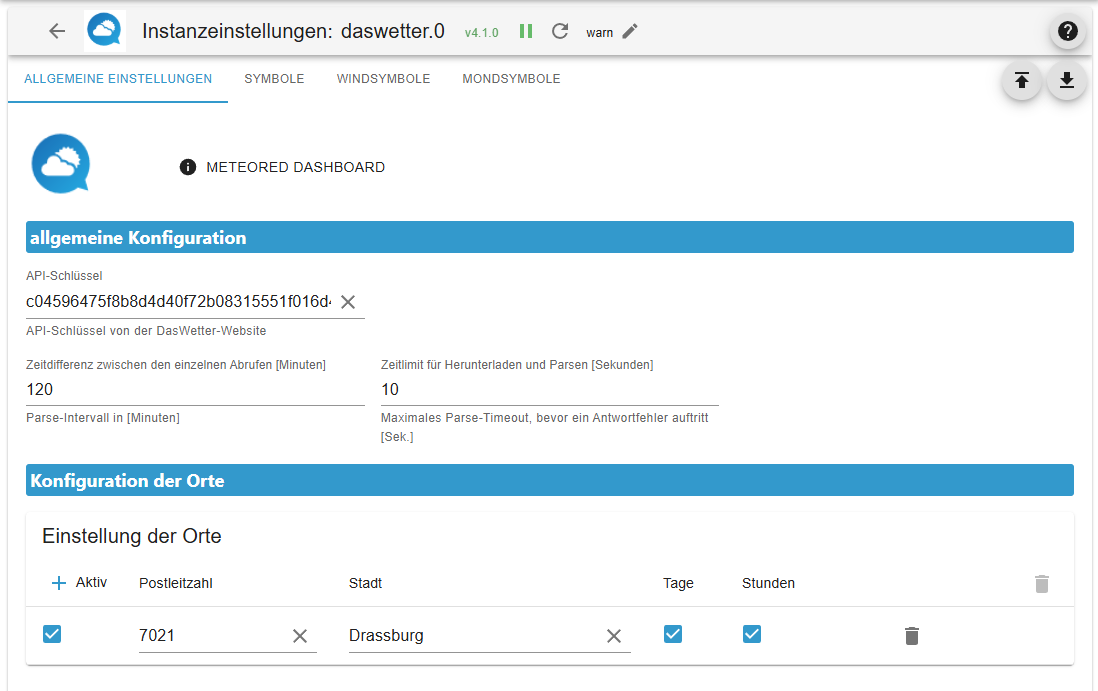Image resolution: width=1098 pixels, height=691 pixels.
Task: Restart the instance with reload icon
Action: point(560,32)
